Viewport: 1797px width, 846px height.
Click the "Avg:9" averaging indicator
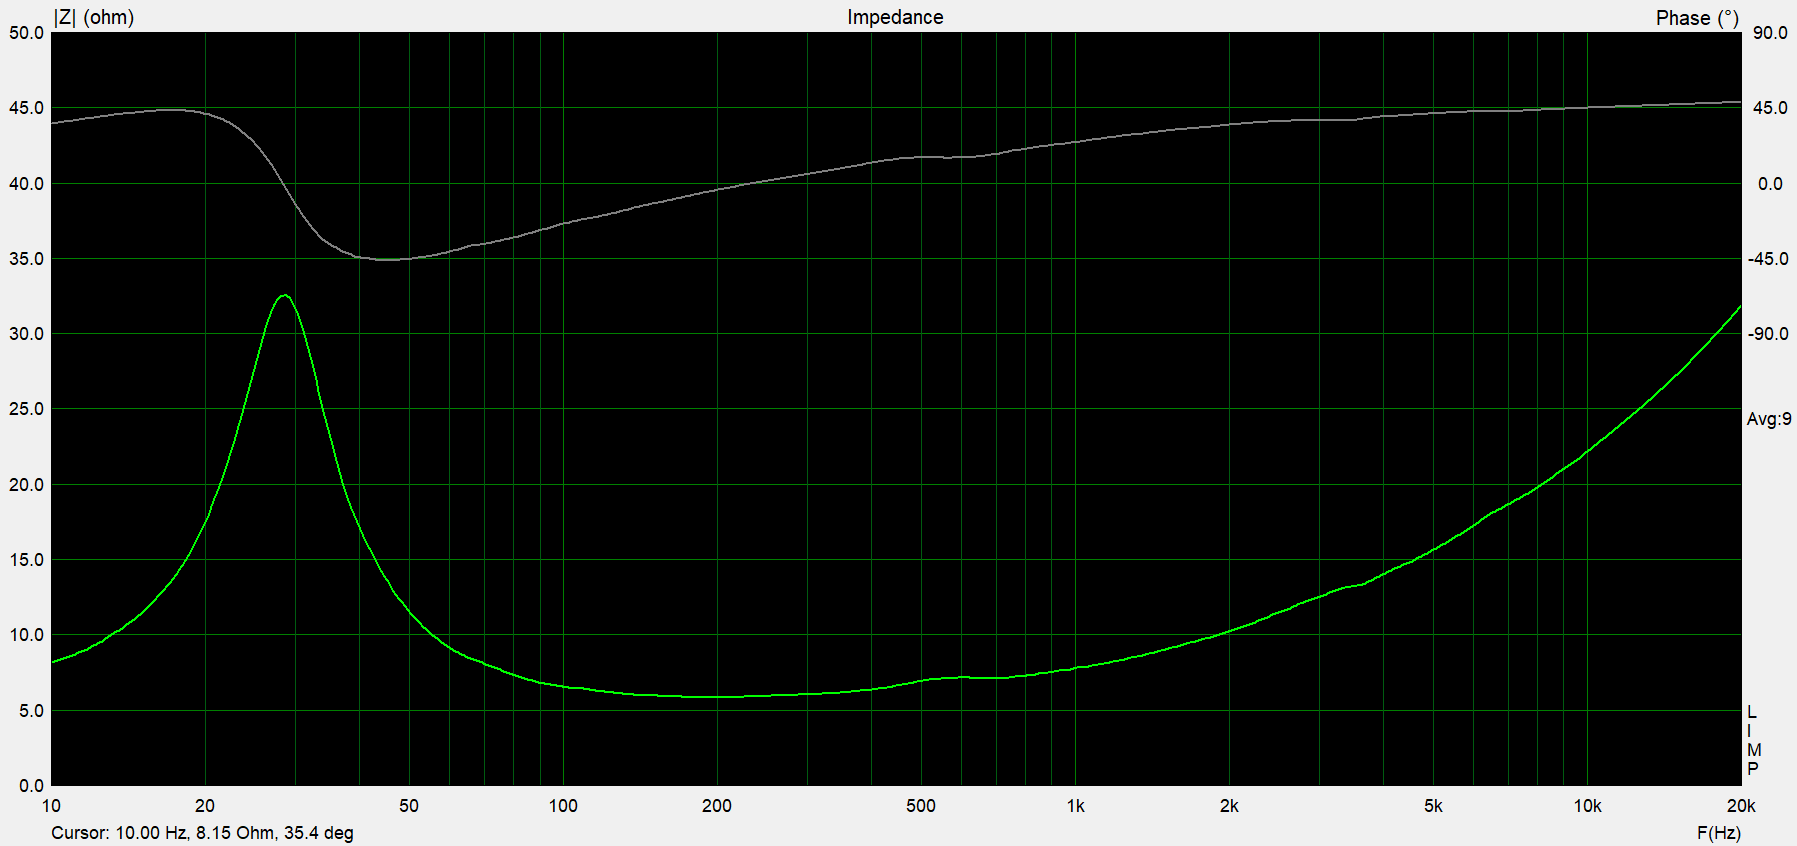click(1769, 419)
